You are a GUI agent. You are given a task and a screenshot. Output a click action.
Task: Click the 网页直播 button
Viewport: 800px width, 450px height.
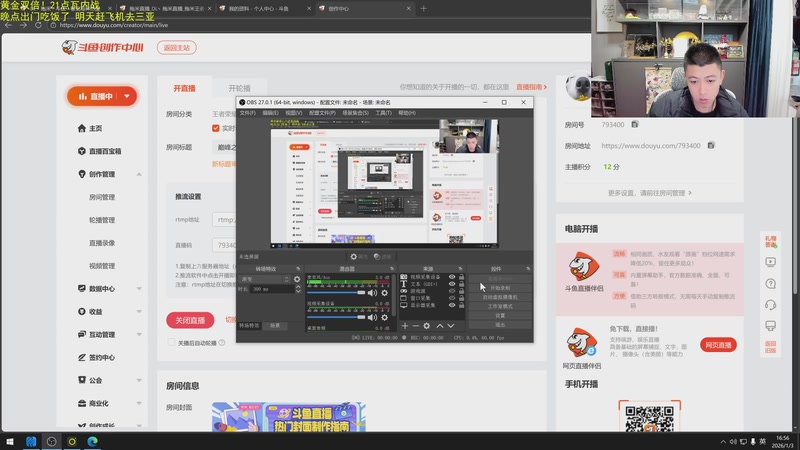[x=718, y=345]
